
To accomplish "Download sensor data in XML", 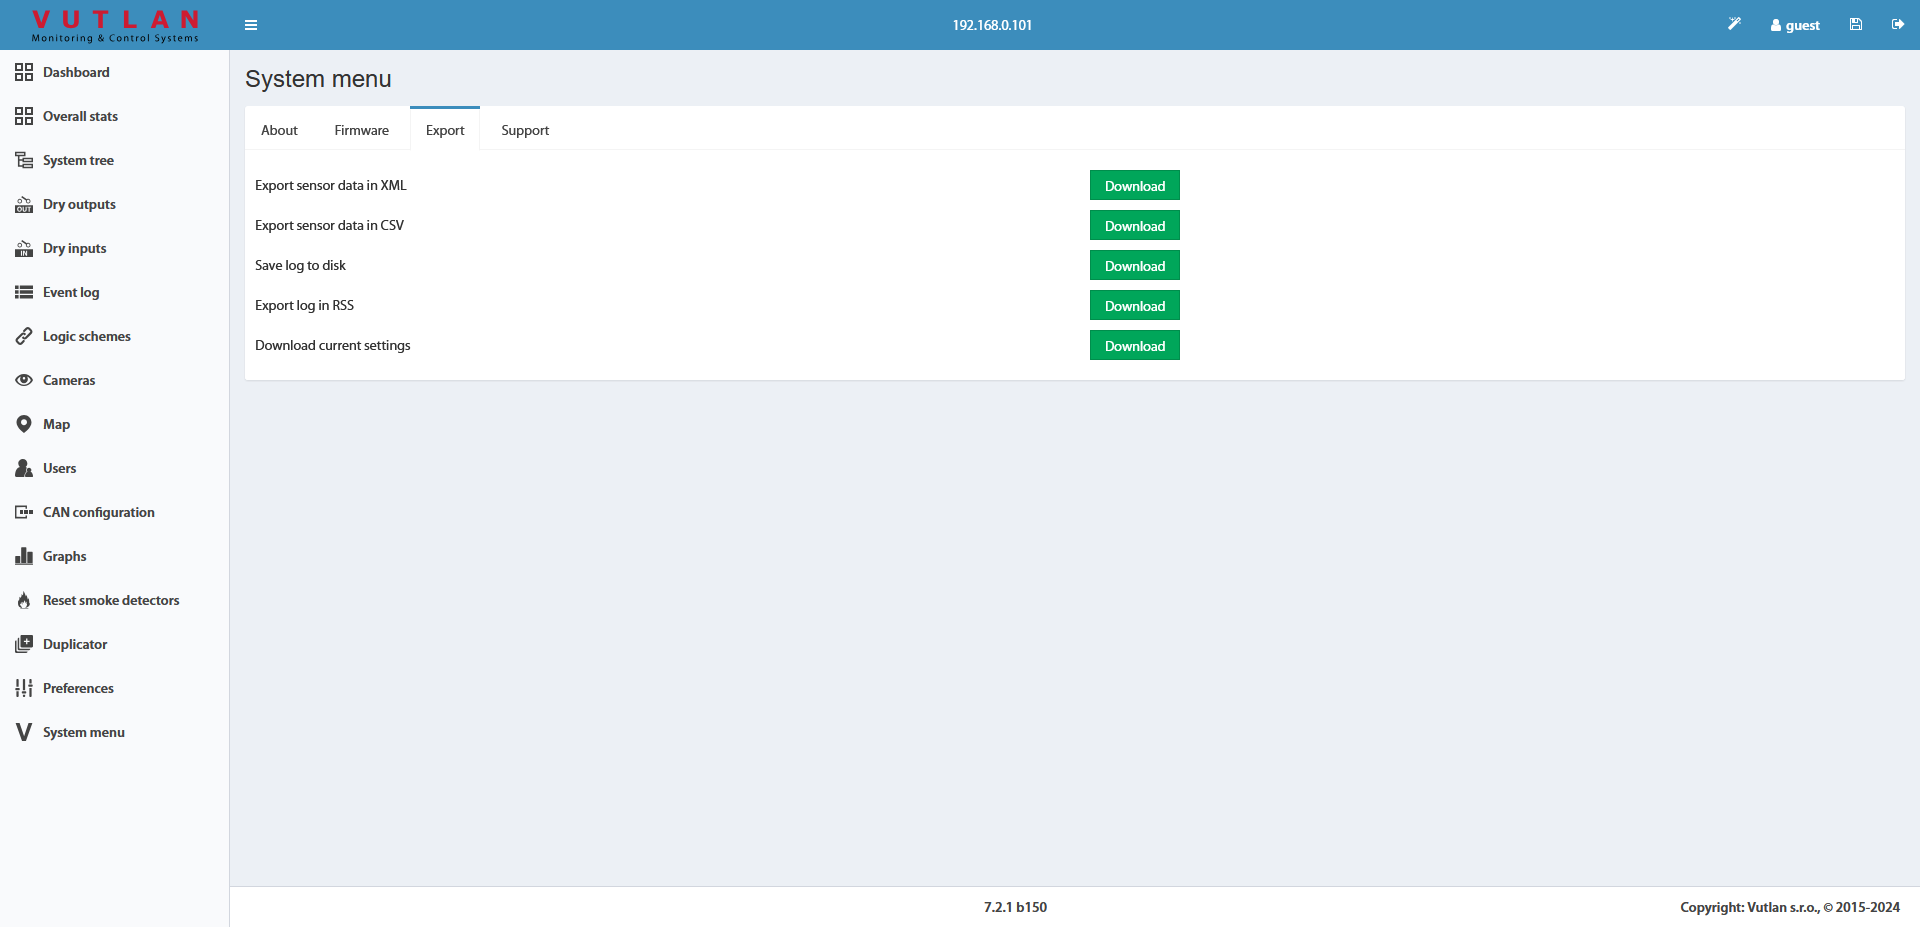I will click(x=1134, y=185).
